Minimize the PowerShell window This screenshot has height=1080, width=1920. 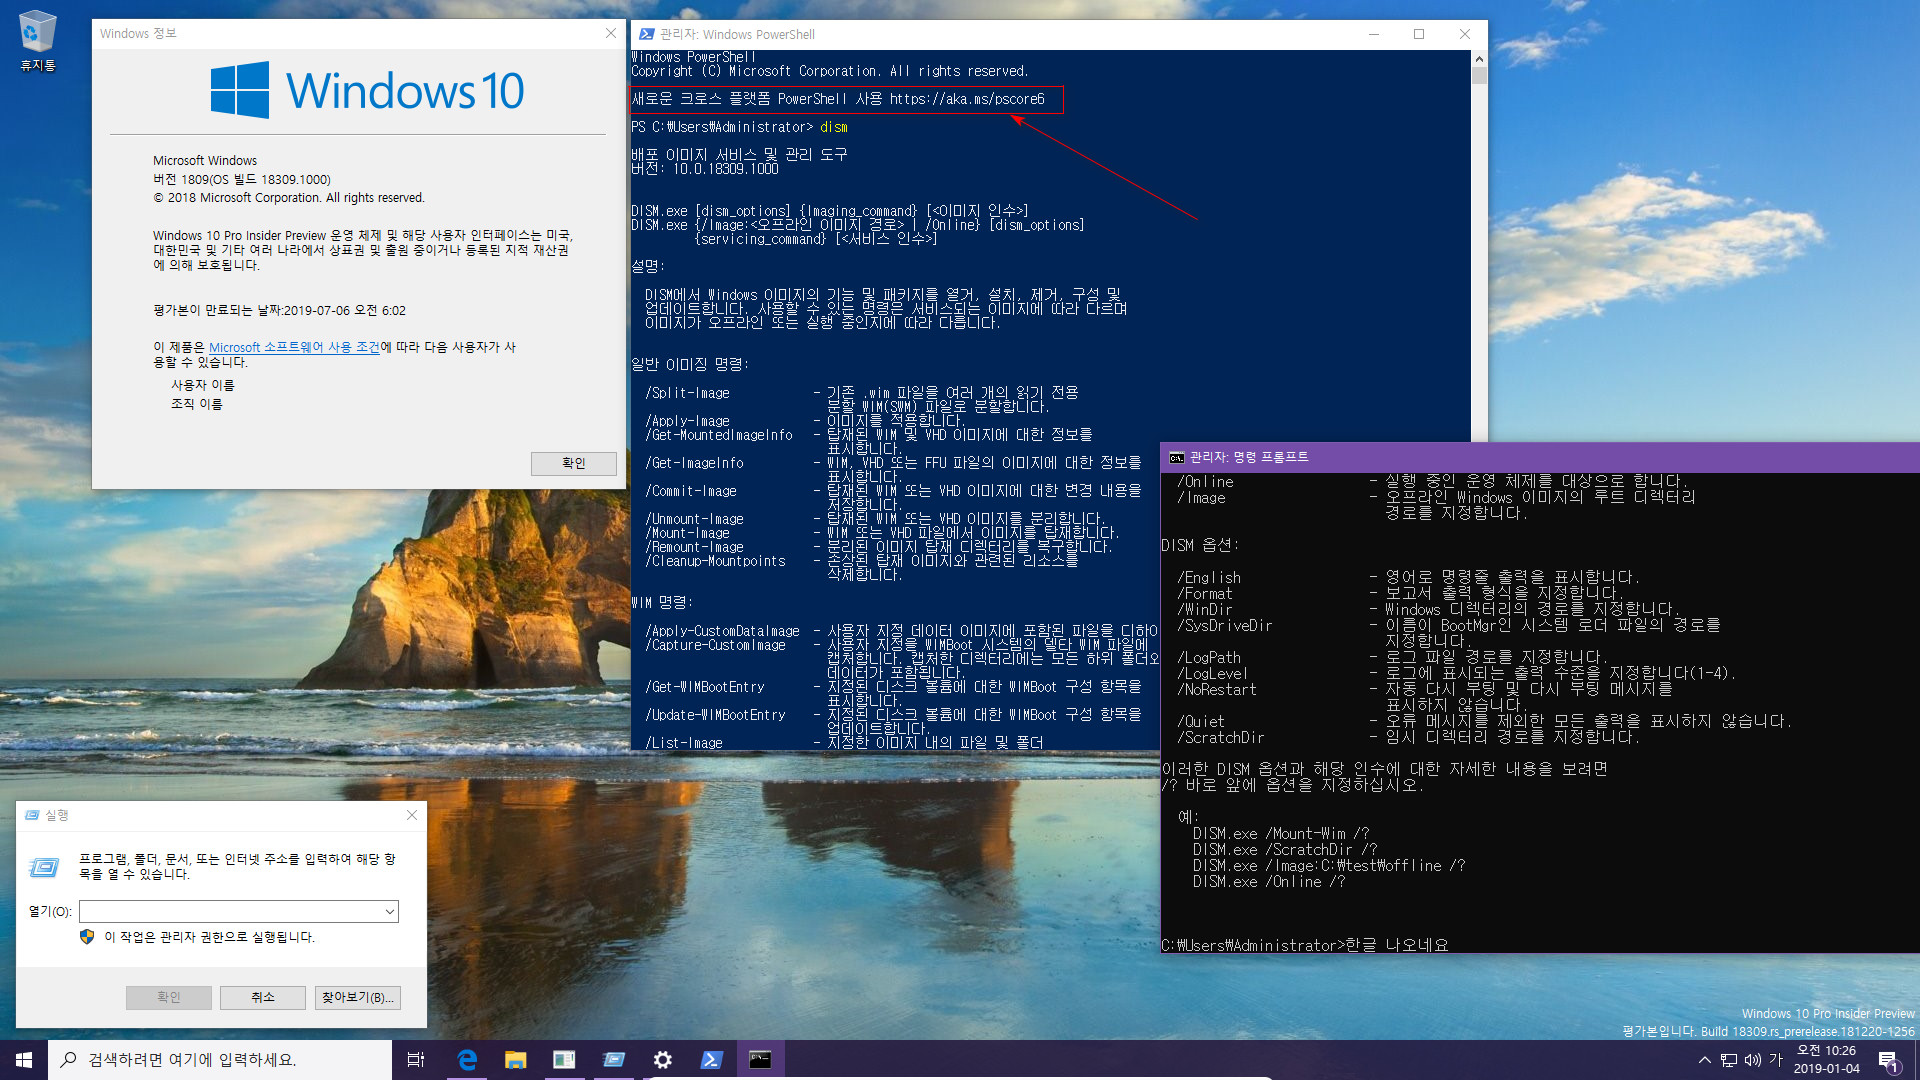tap(1374, 34)
